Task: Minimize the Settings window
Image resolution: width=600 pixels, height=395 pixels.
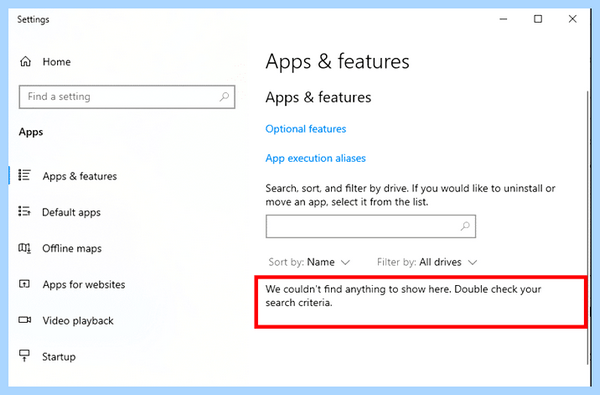Action: [504, 19]
